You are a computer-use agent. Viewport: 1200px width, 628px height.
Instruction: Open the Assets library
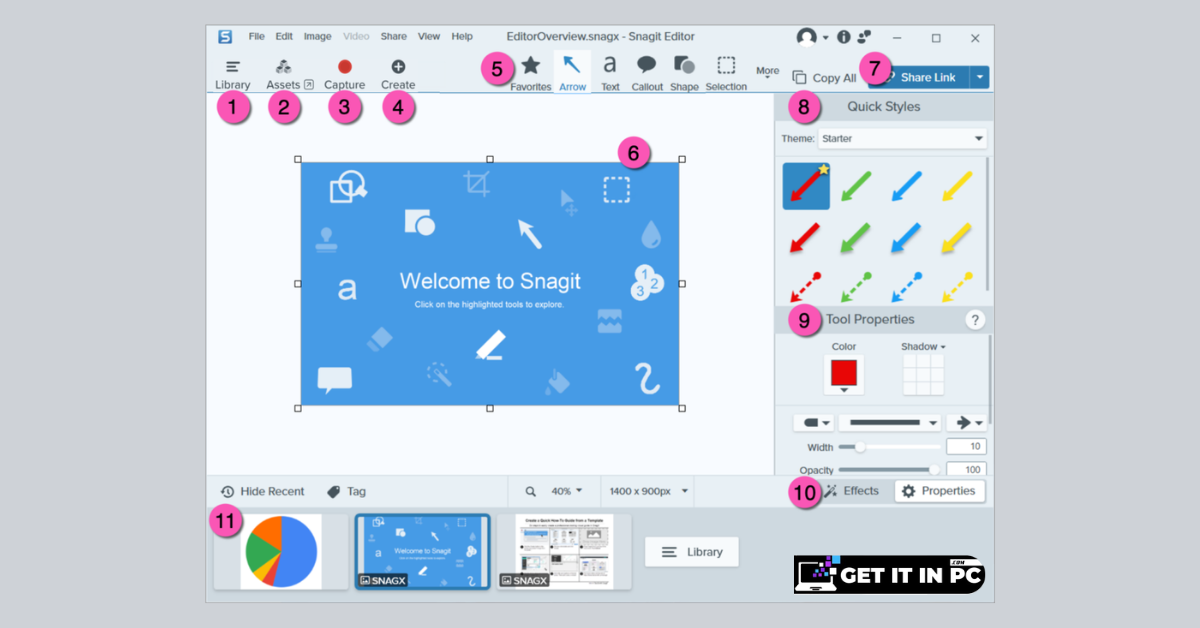click(x=289, y=75)
